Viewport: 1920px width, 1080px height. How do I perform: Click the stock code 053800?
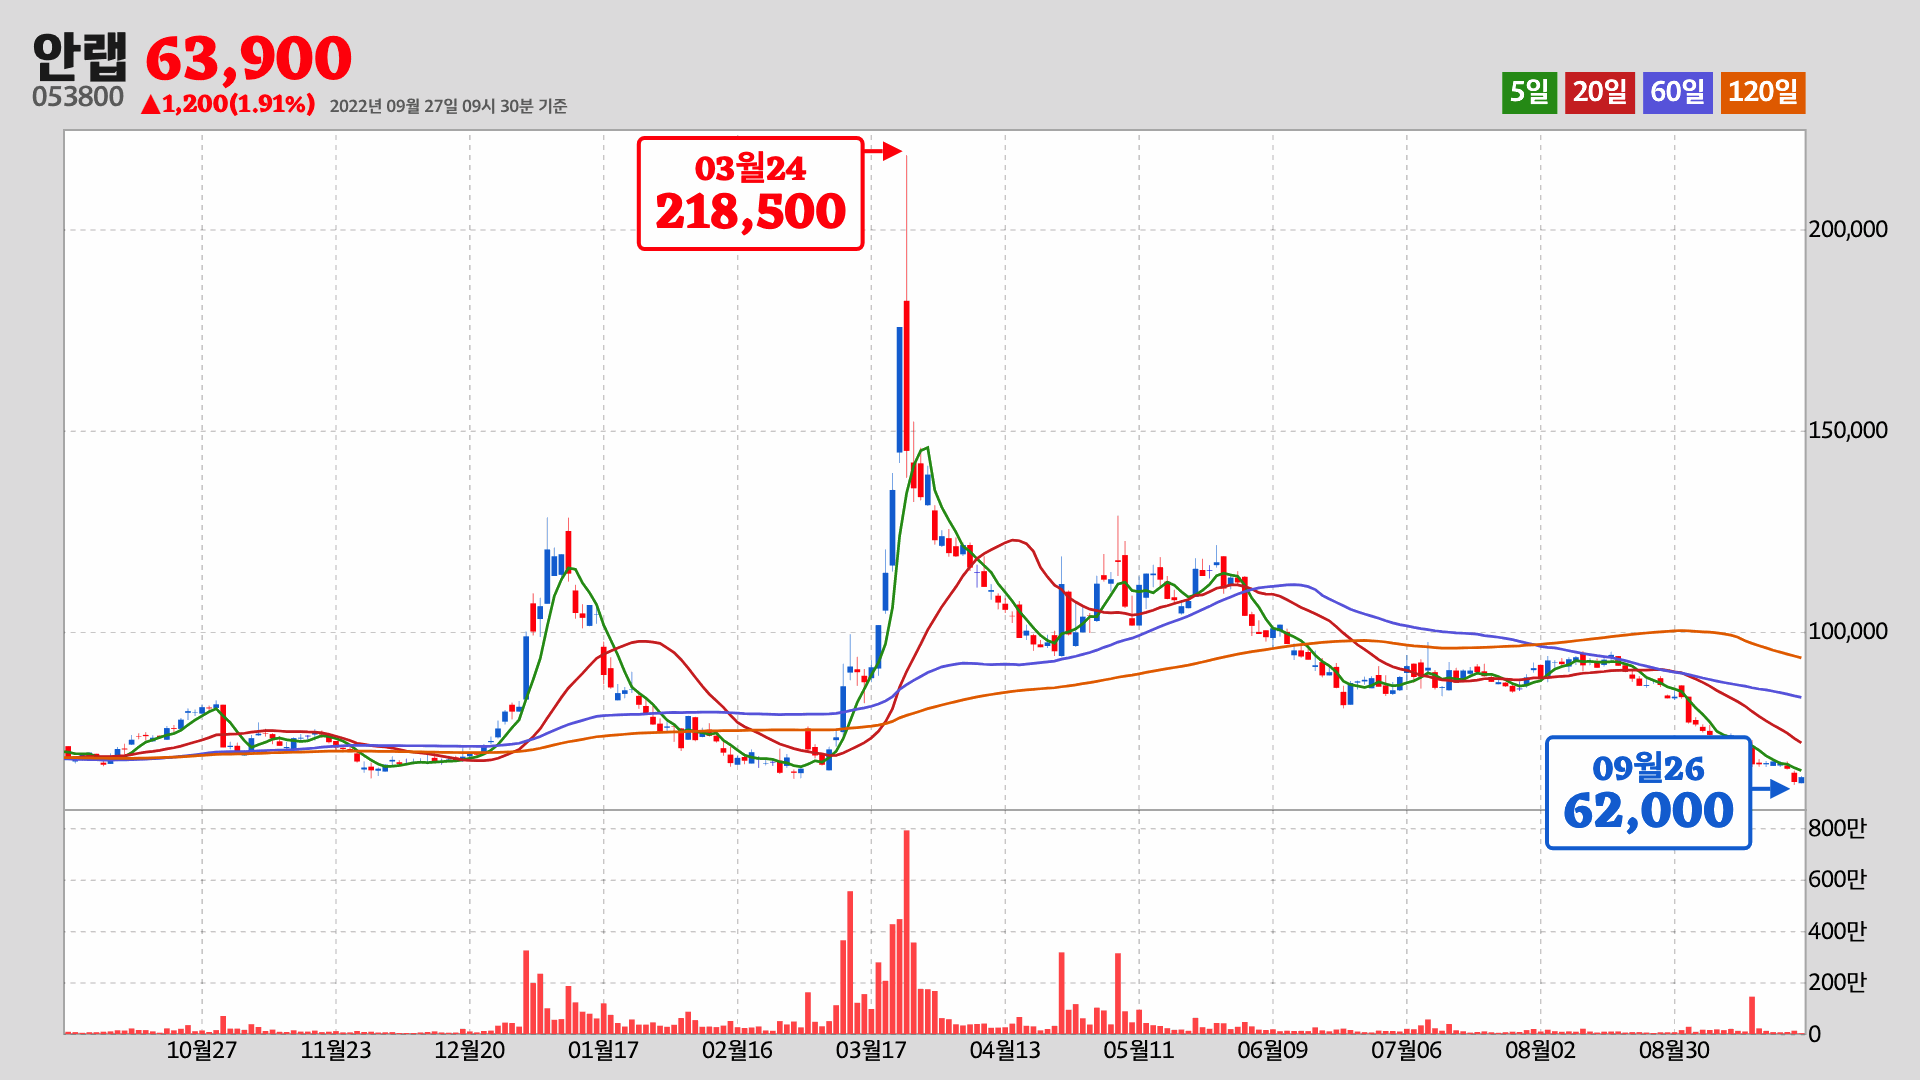78,97
